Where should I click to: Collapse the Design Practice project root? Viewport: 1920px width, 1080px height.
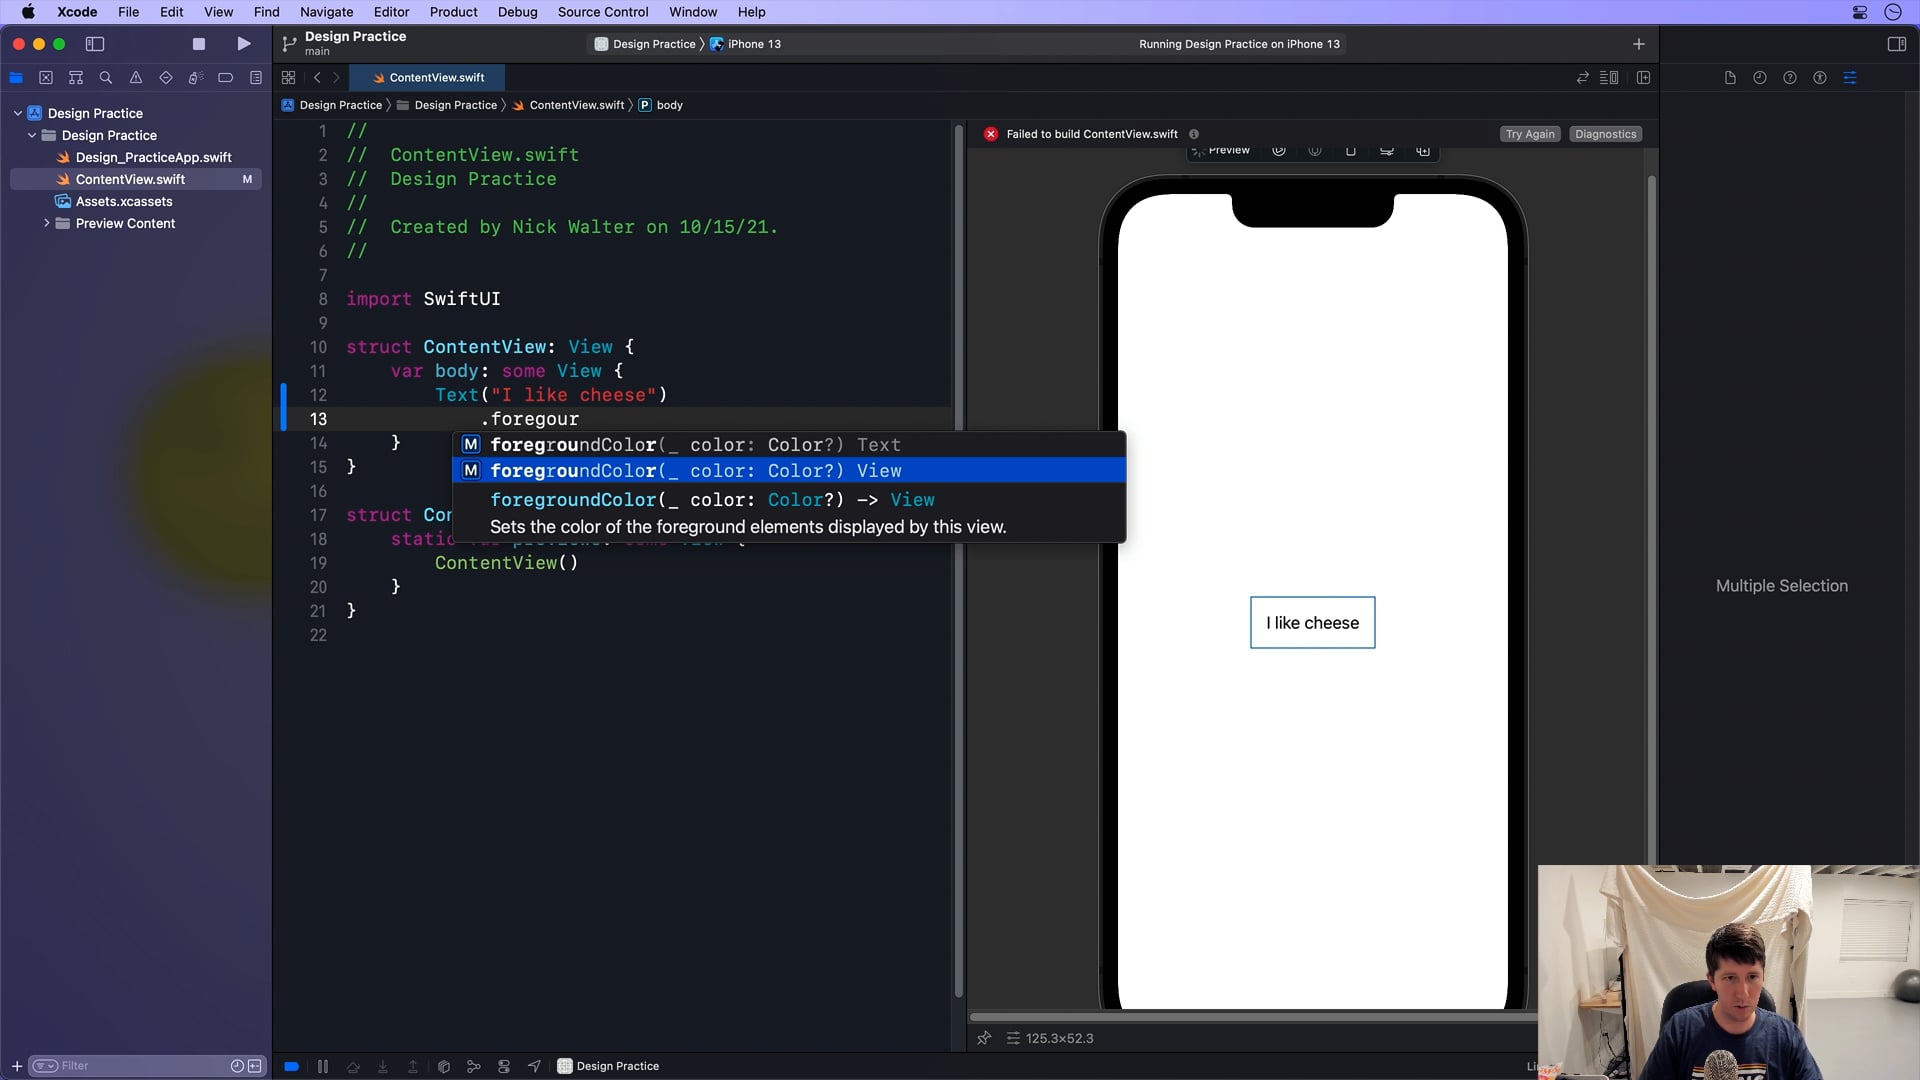[x=18, y=113]
